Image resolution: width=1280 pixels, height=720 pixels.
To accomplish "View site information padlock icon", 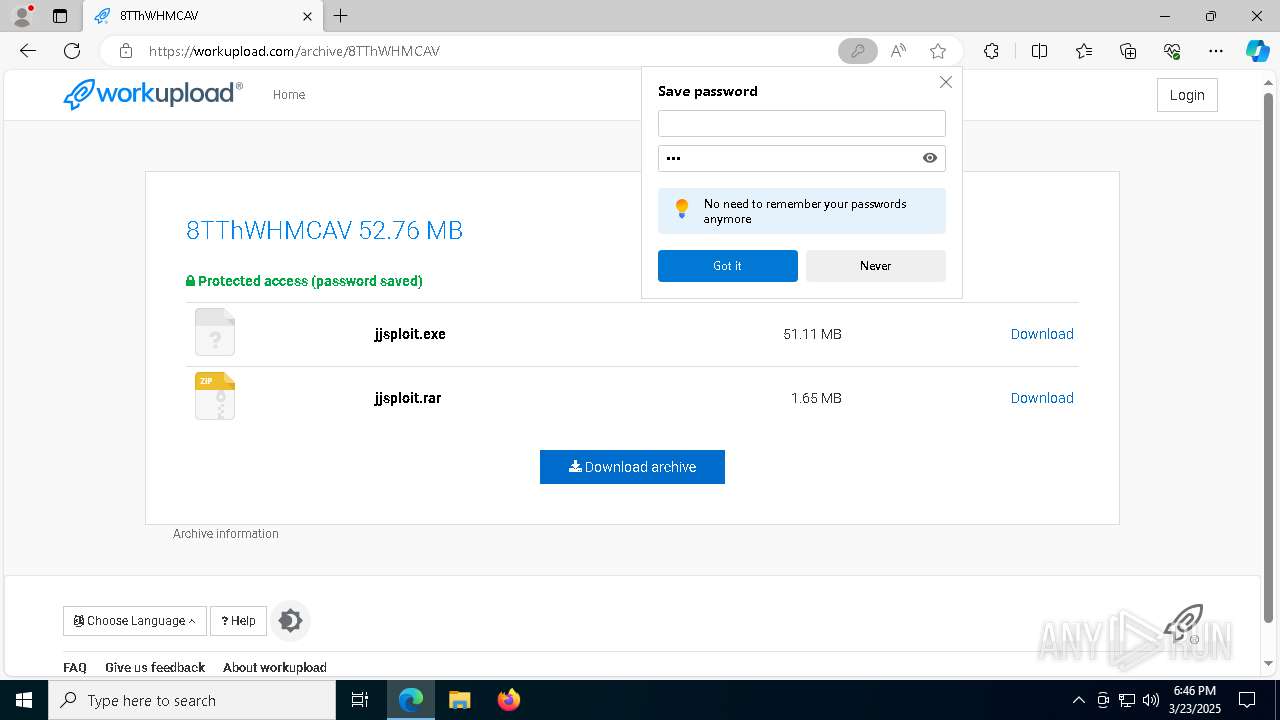I will click(126, 51).
